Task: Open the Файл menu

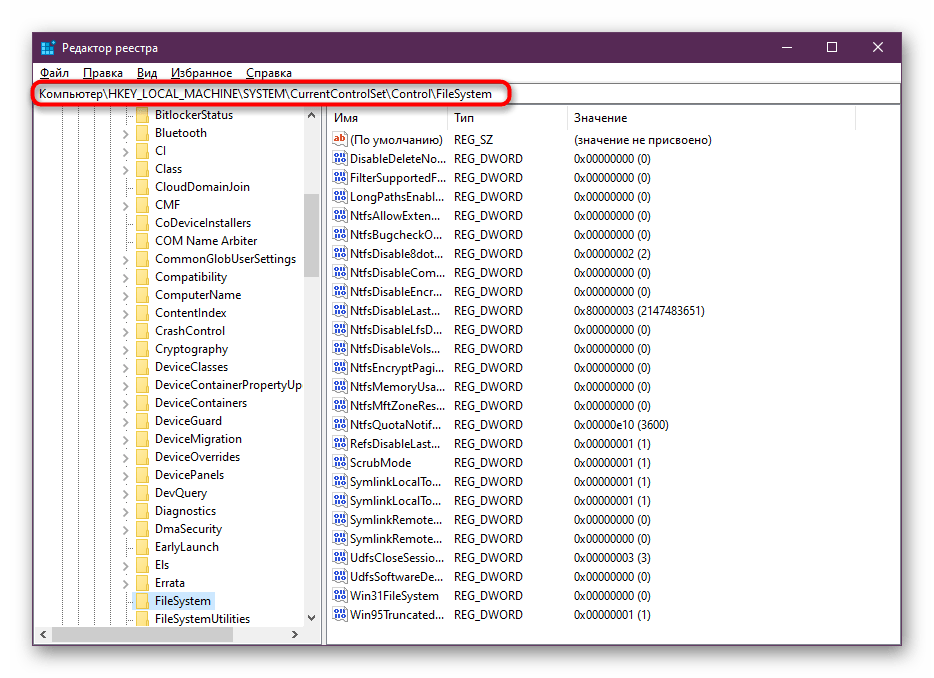Action: click(x=54, y=73)
